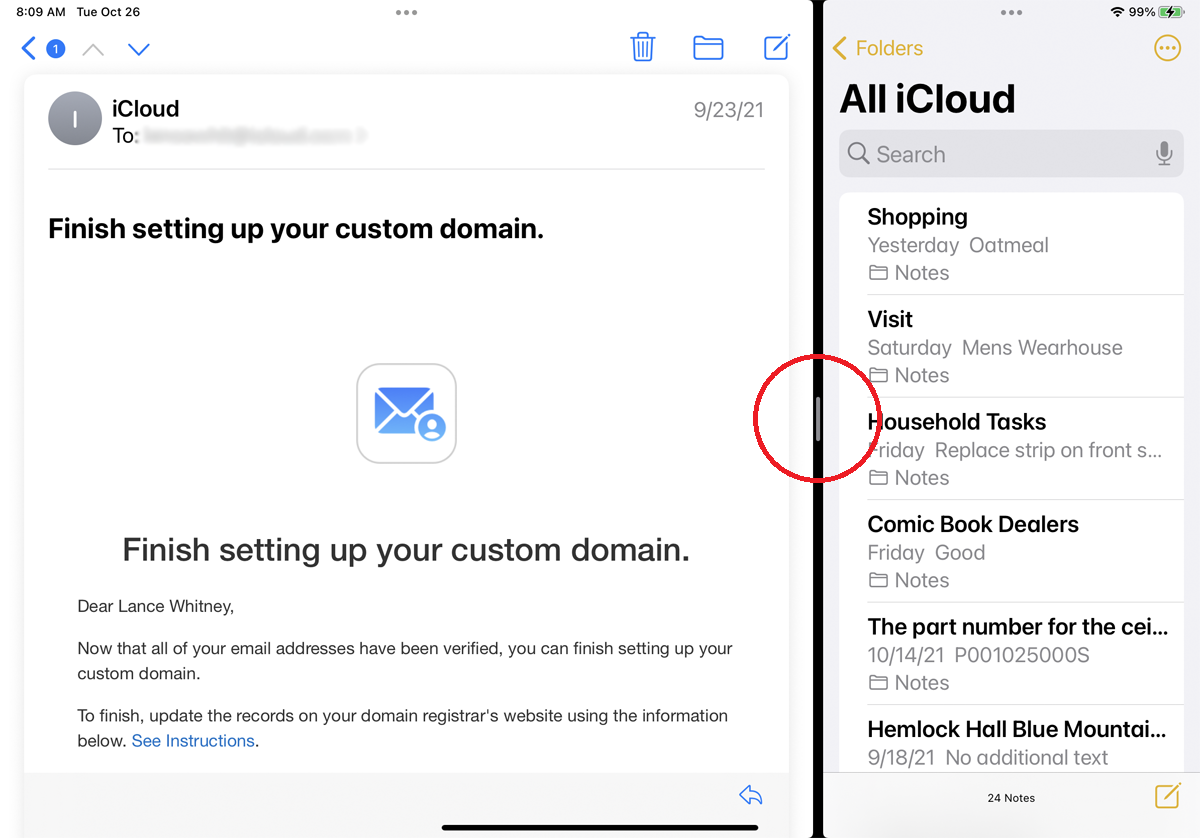
Task: Reply to the iCloud email
Action: (750, 795)
